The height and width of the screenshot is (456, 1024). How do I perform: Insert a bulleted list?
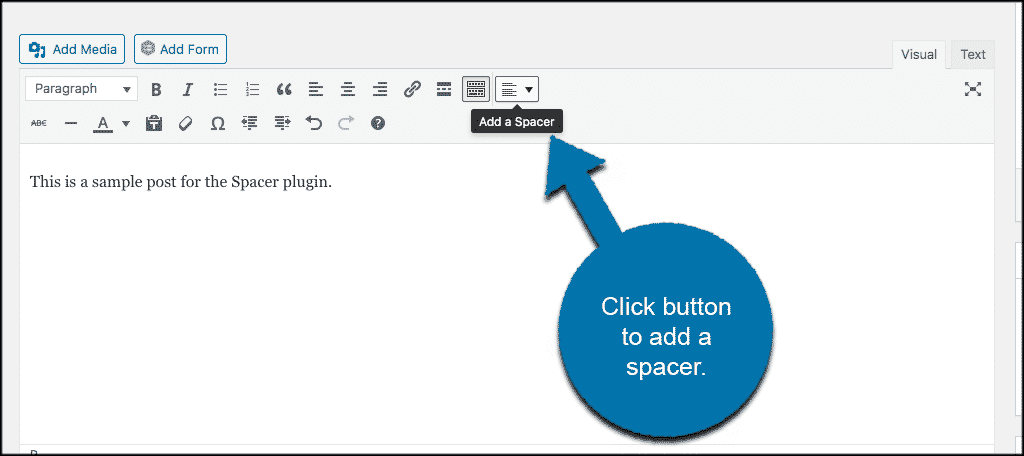(220, 89)
